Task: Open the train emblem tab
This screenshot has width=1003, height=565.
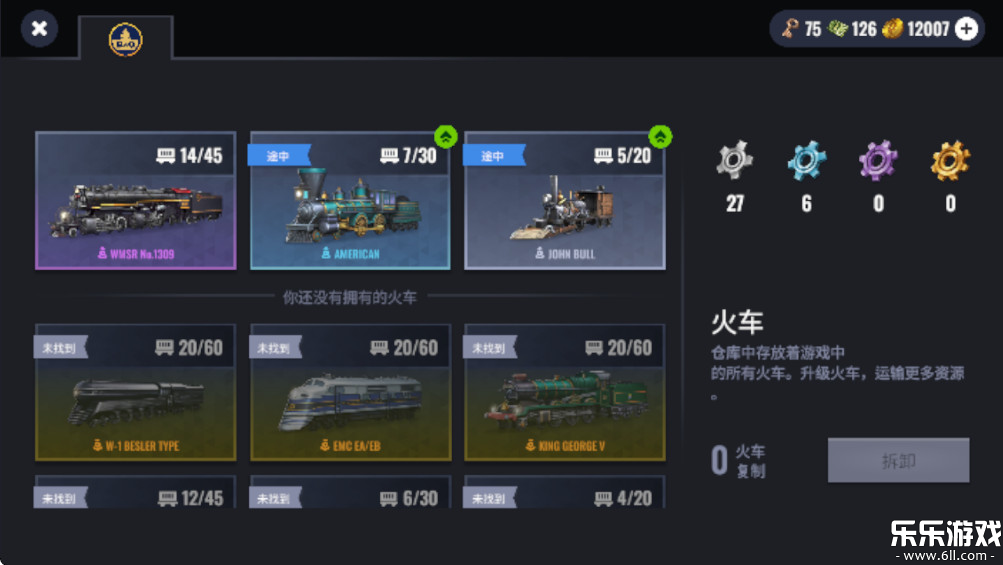Action: pyautogui.click(x=125, y=39)
